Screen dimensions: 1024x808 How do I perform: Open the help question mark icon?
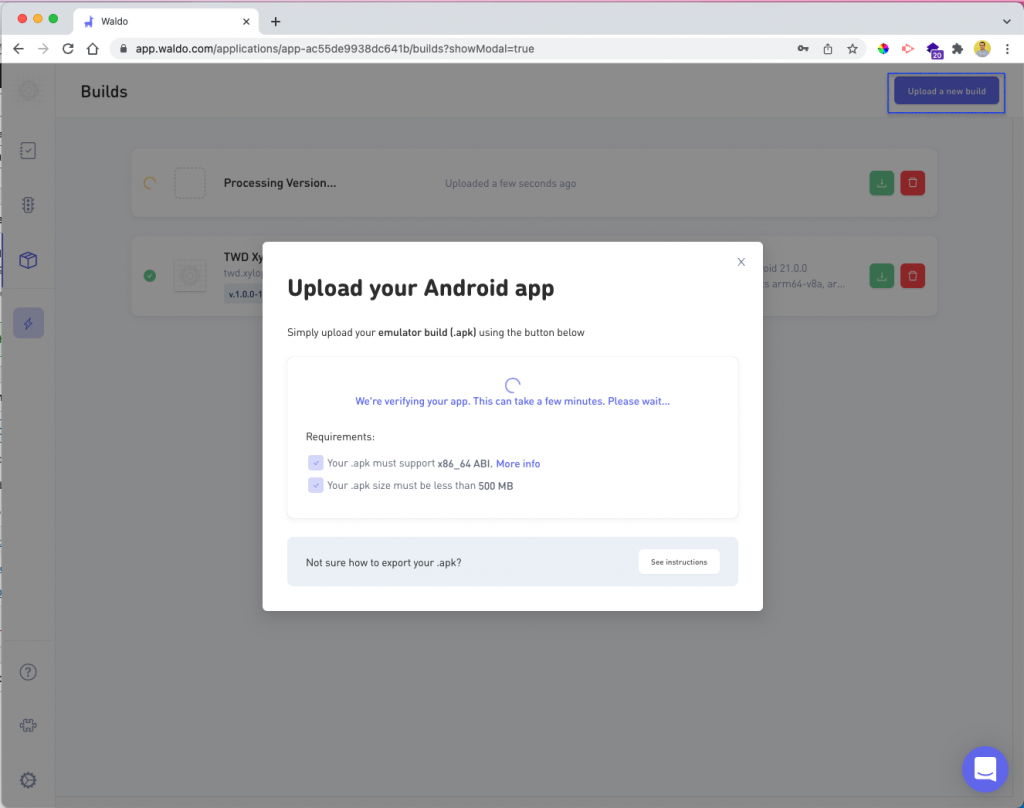tap(29, 672)
